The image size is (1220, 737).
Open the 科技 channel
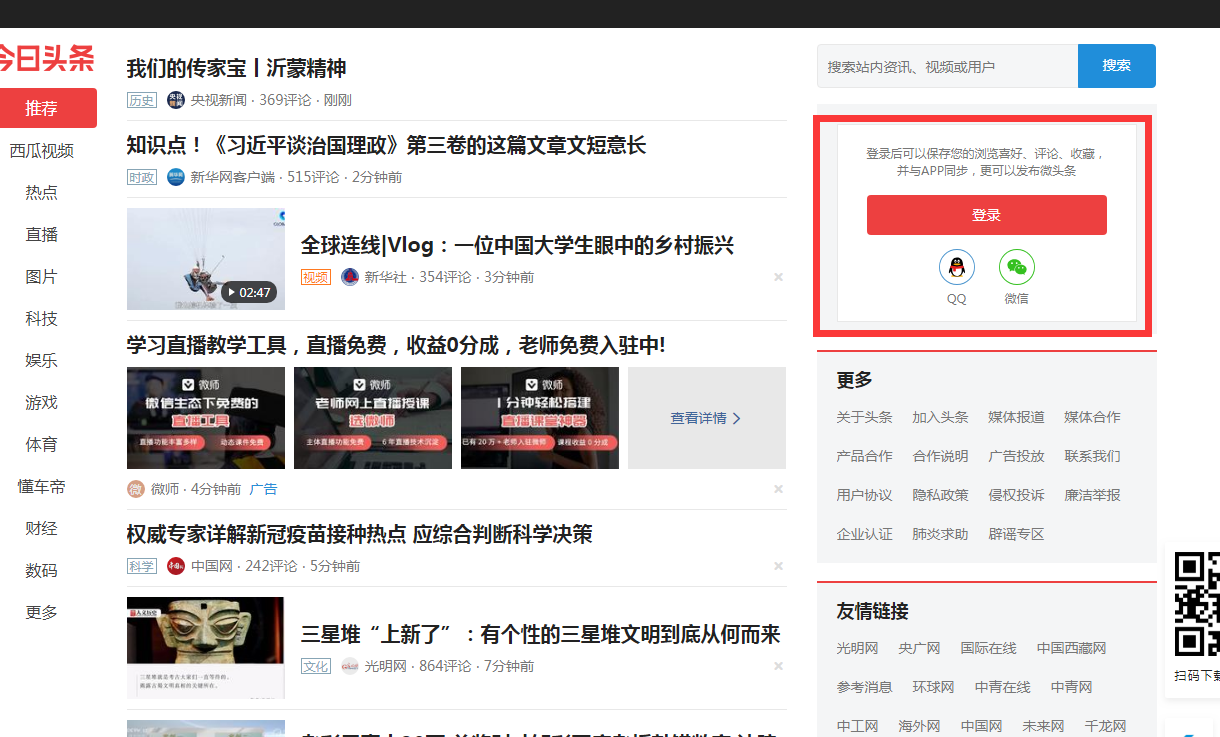coord(42,319)
